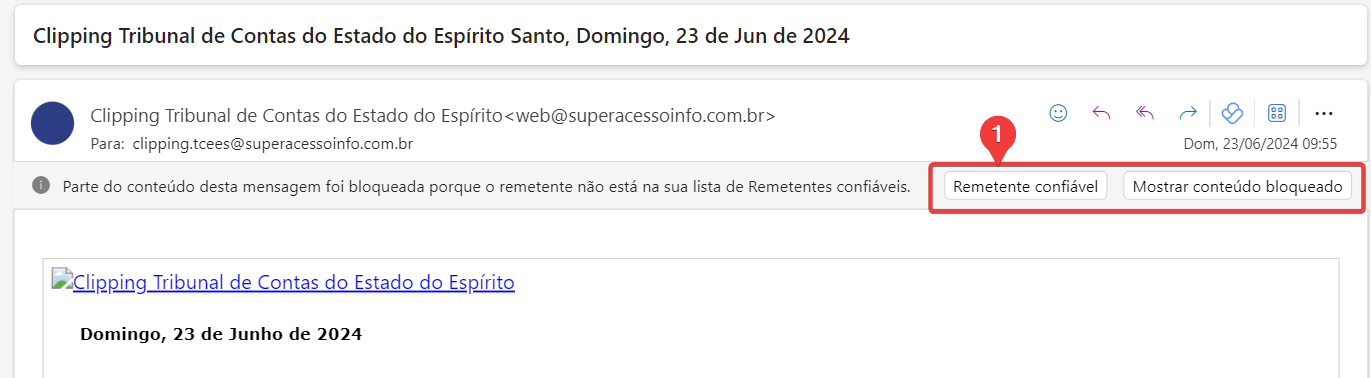The height and width of the screenshot is (378, 1371).
Task: Show blocked content with Mostrar conteúdo bloqueado
Action: 1237,186
